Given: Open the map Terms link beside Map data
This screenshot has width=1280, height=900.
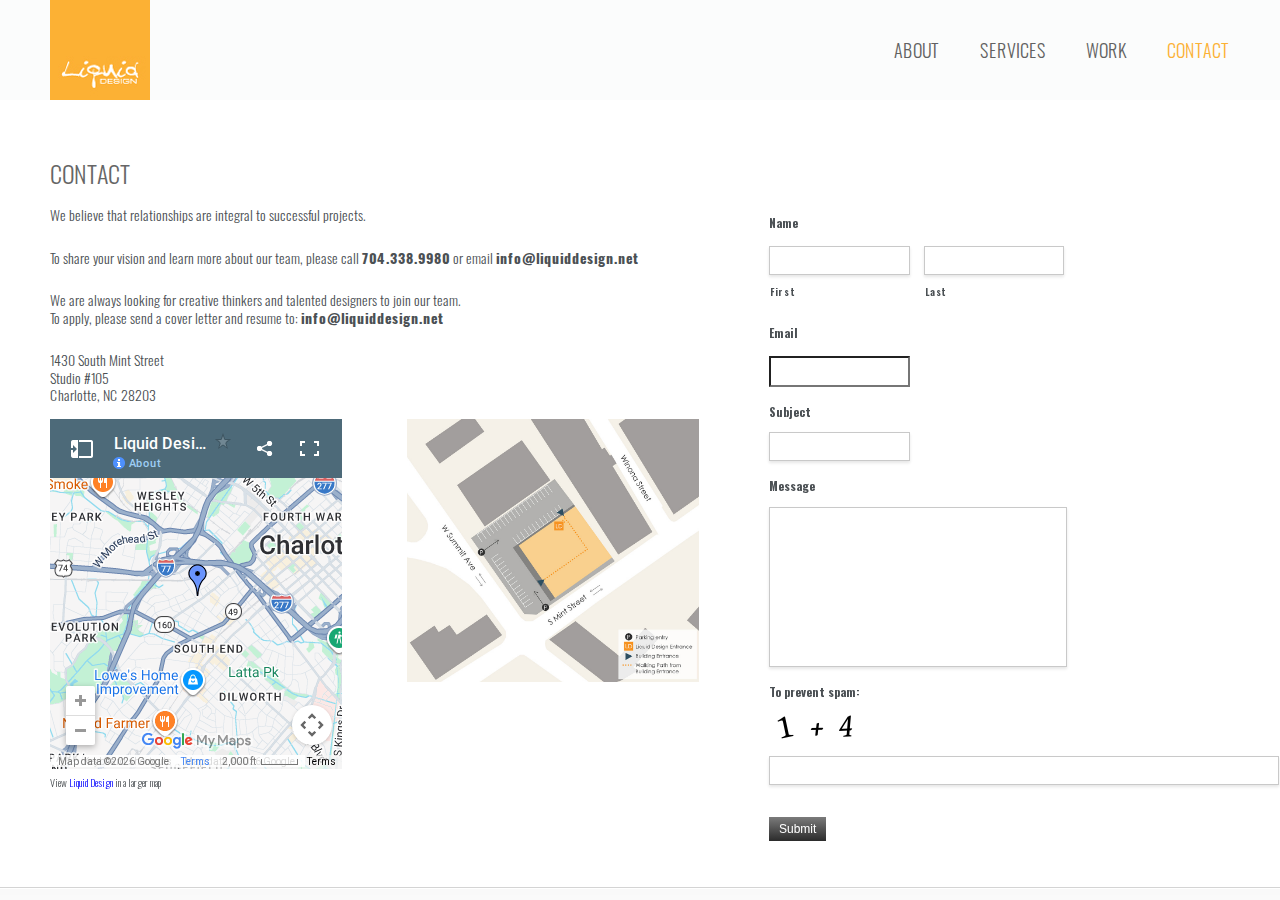Looking at the screenshot, I should (195, 761).
